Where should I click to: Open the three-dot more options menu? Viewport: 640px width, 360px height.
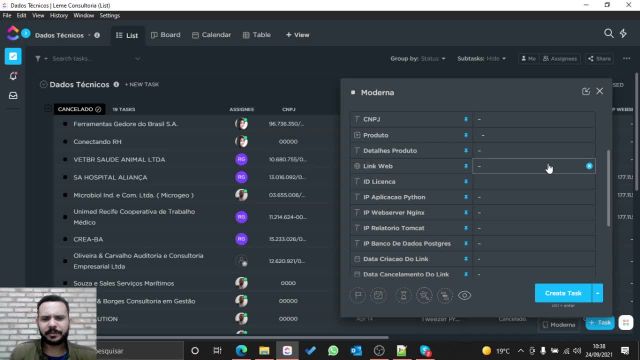coord(627,59)
